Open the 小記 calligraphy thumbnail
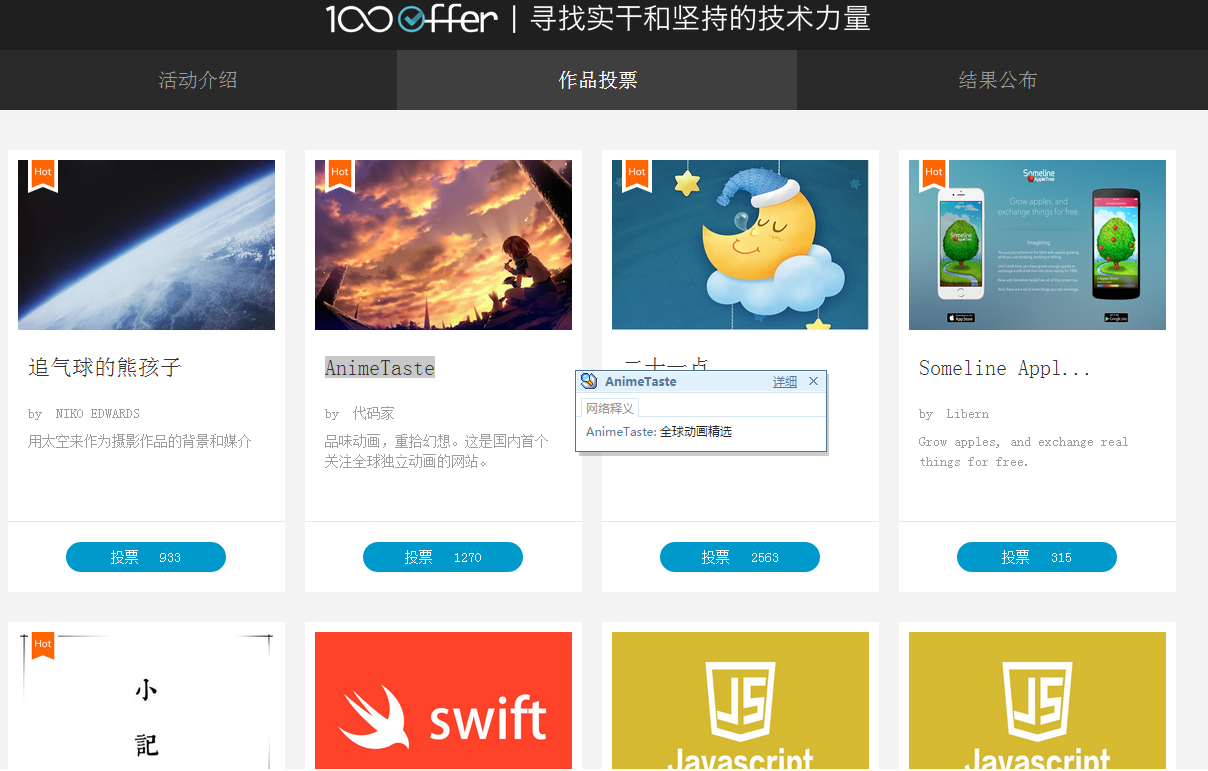The image size is (1208, 771). point(146,701)
